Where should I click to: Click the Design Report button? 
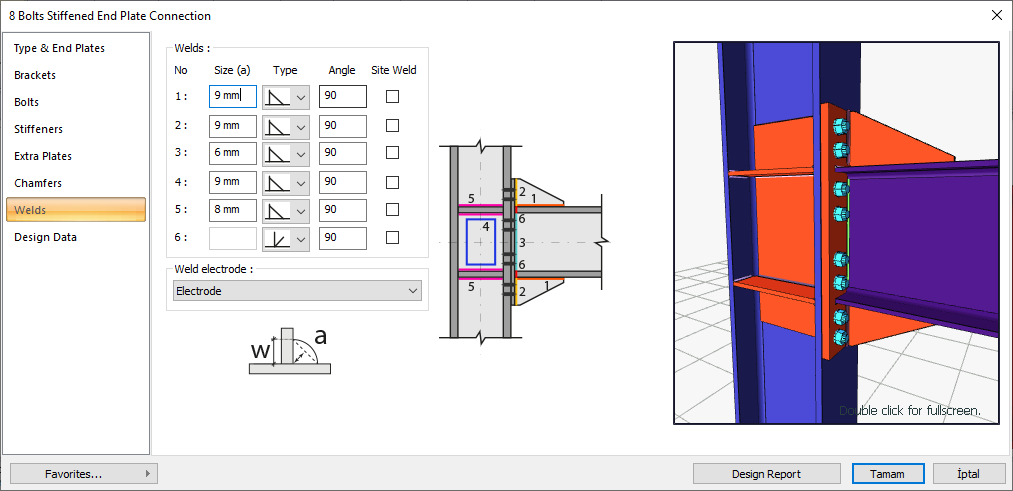click(766, 474)
